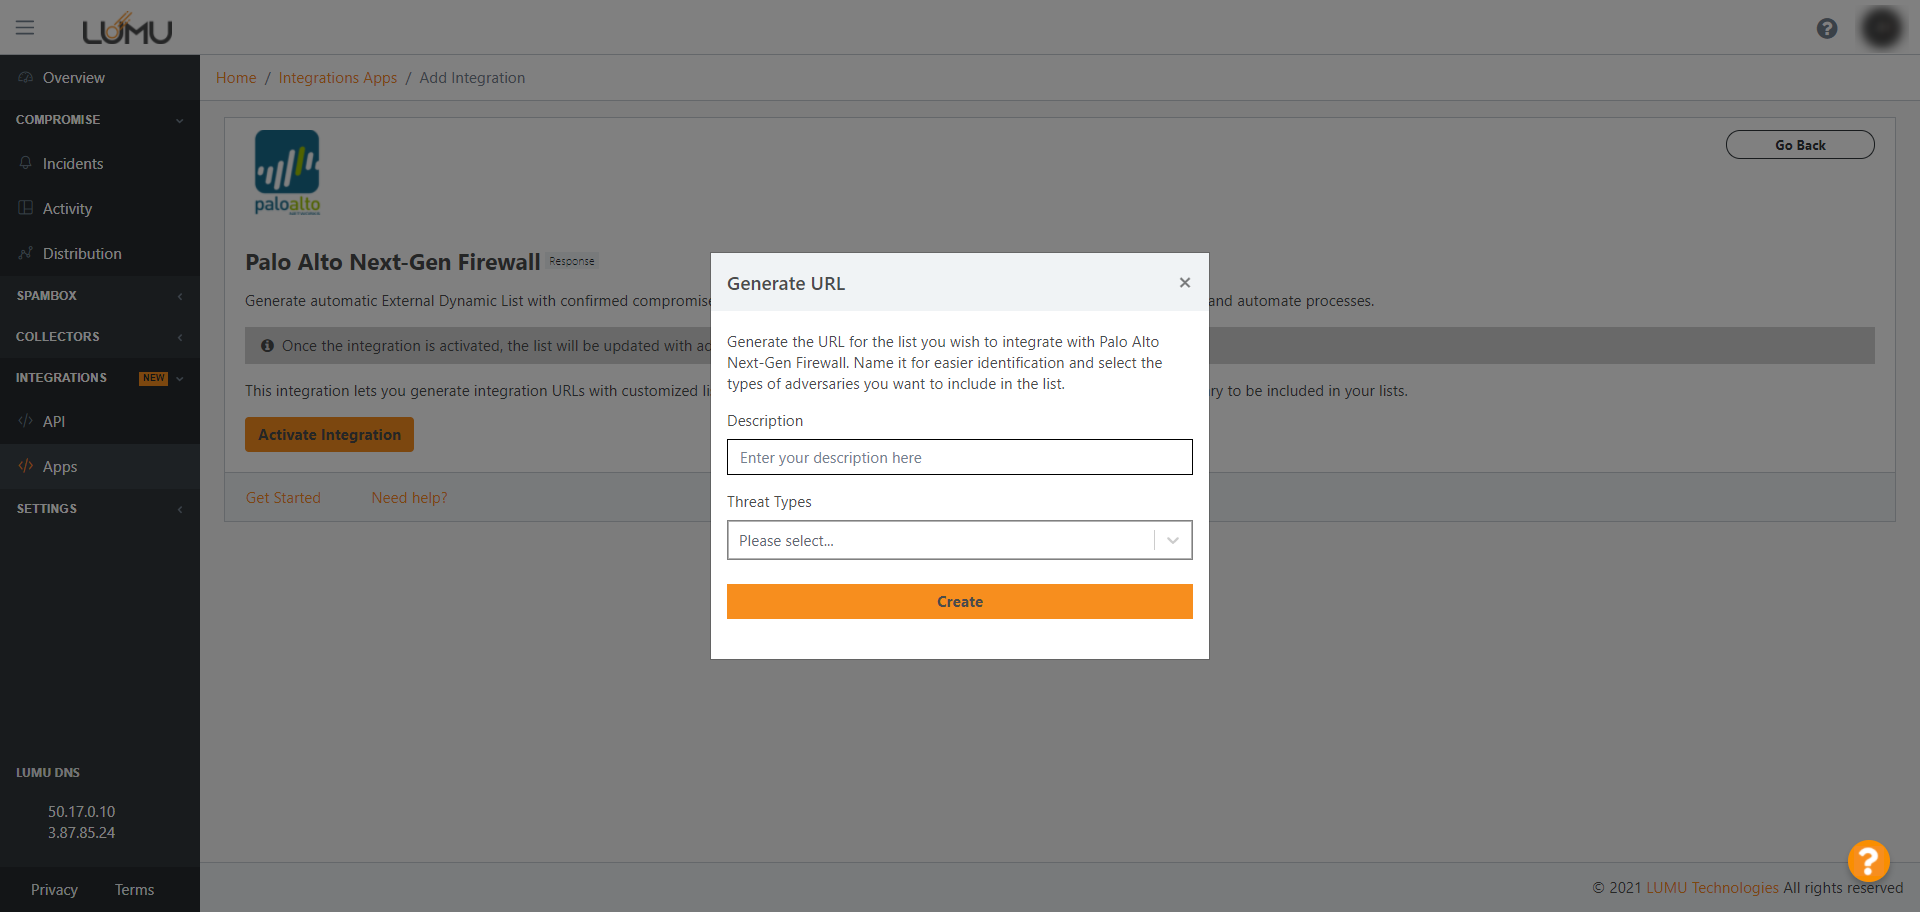Open the Integrations Apps breadcrumb link
This screenshot has width=1920, height=912.
tap(337, 78)
